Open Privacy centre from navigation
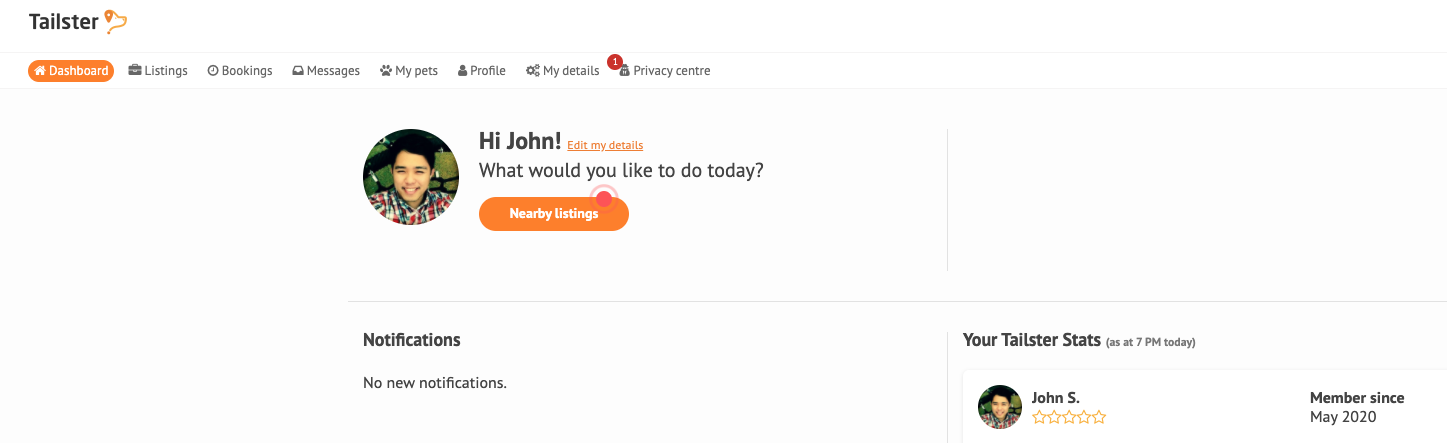Screen dimensions: 1447x443 pyautogui.click(x=665, y=71)
